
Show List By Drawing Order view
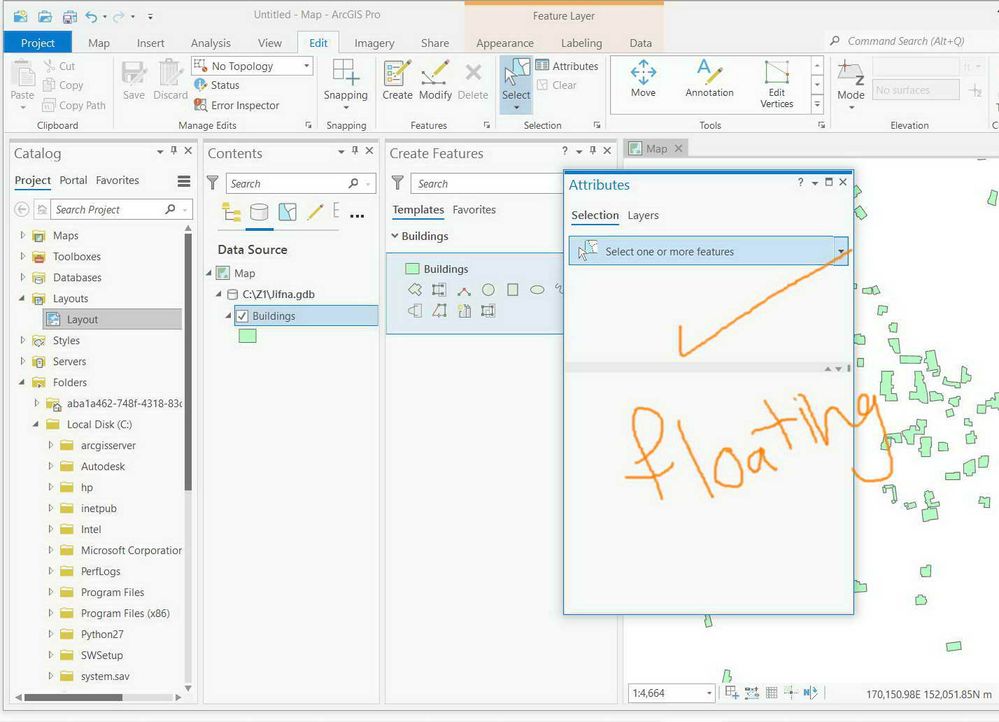tap(231, 212)
